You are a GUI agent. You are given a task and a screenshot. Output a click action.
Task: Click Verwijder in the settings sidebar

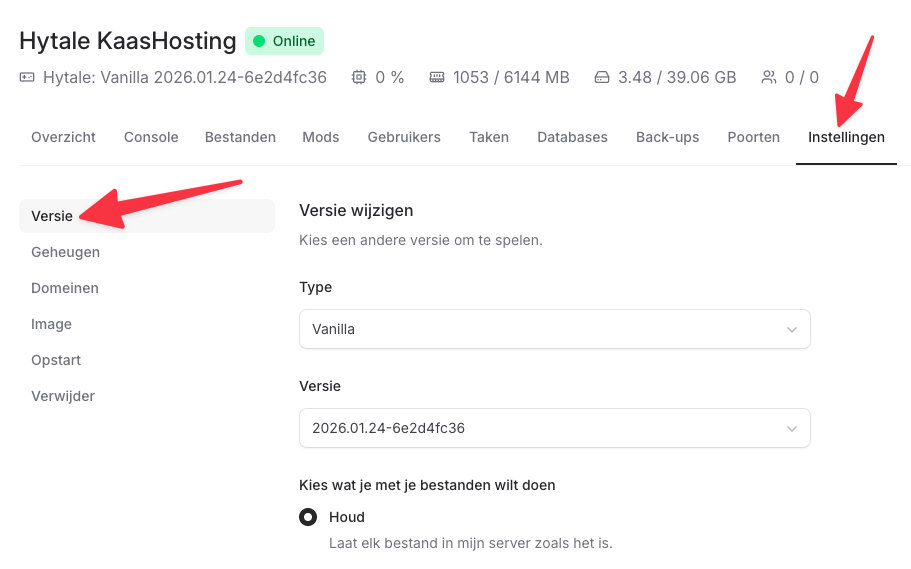(x=63, y=396)
